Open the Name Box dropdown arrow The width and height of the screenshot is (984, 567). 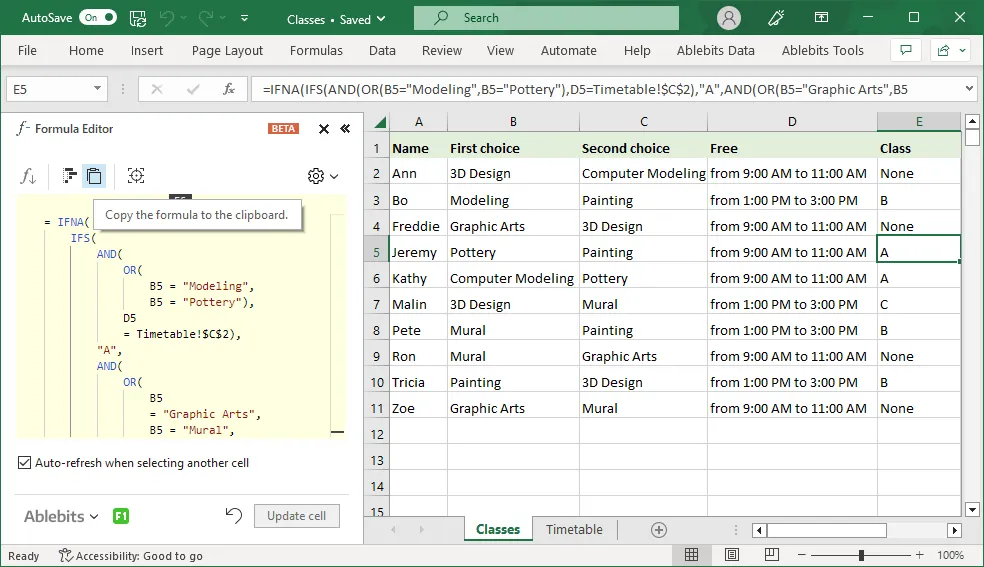click(97, 89)
